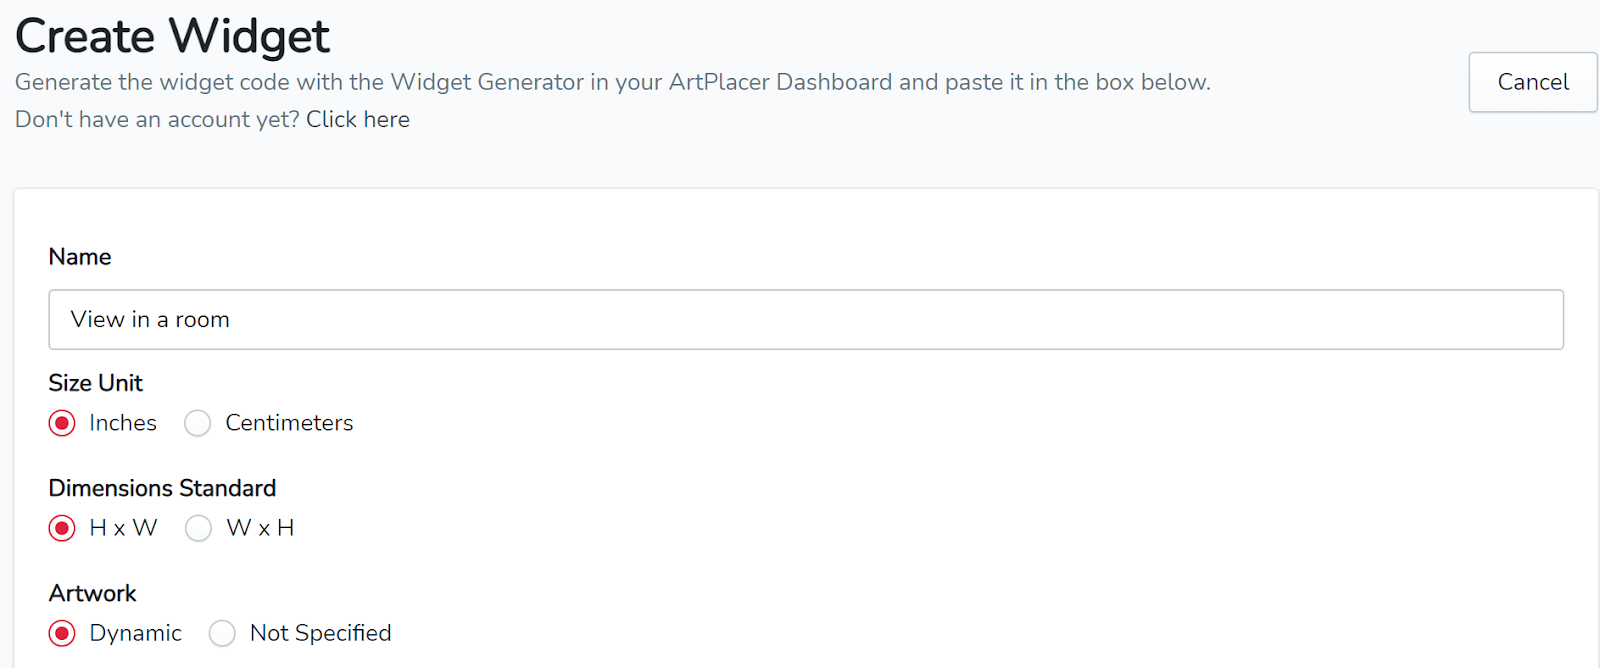Click the 'Inches' label text
The height and width of the screenshot is (668, 1600).
[123, 423]
